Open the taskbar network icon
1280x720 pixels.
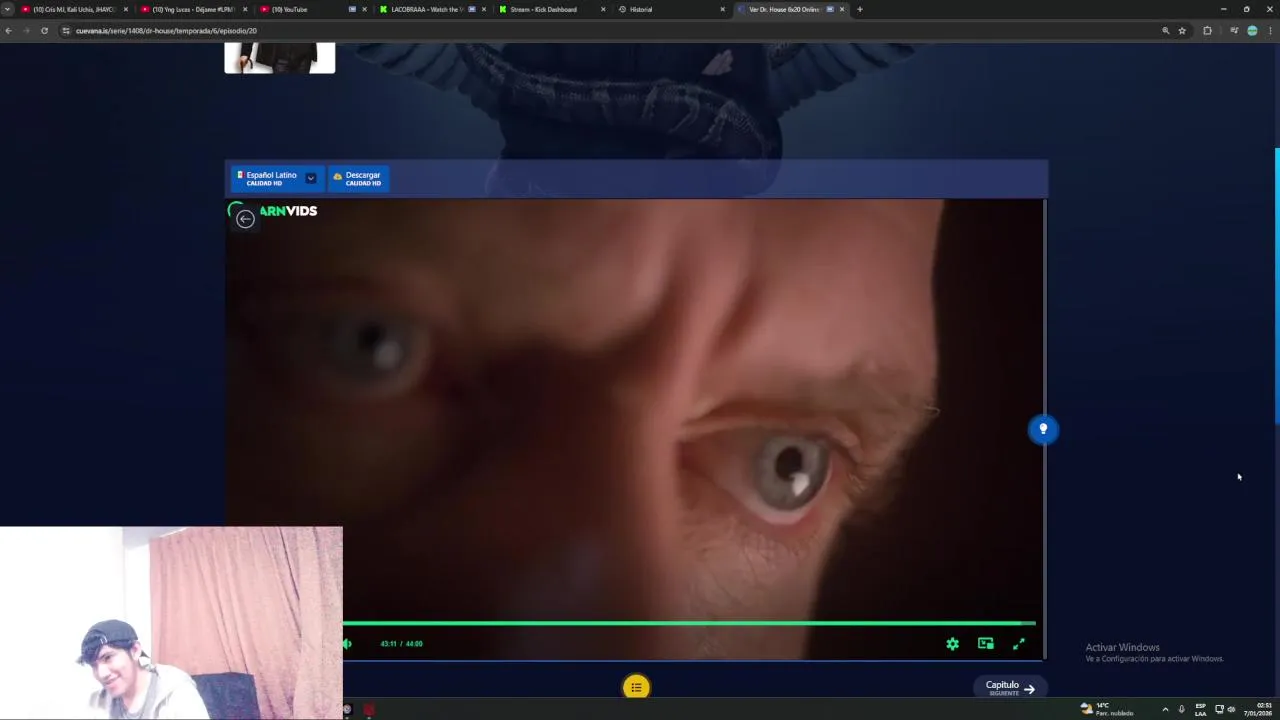point(1219,709)
